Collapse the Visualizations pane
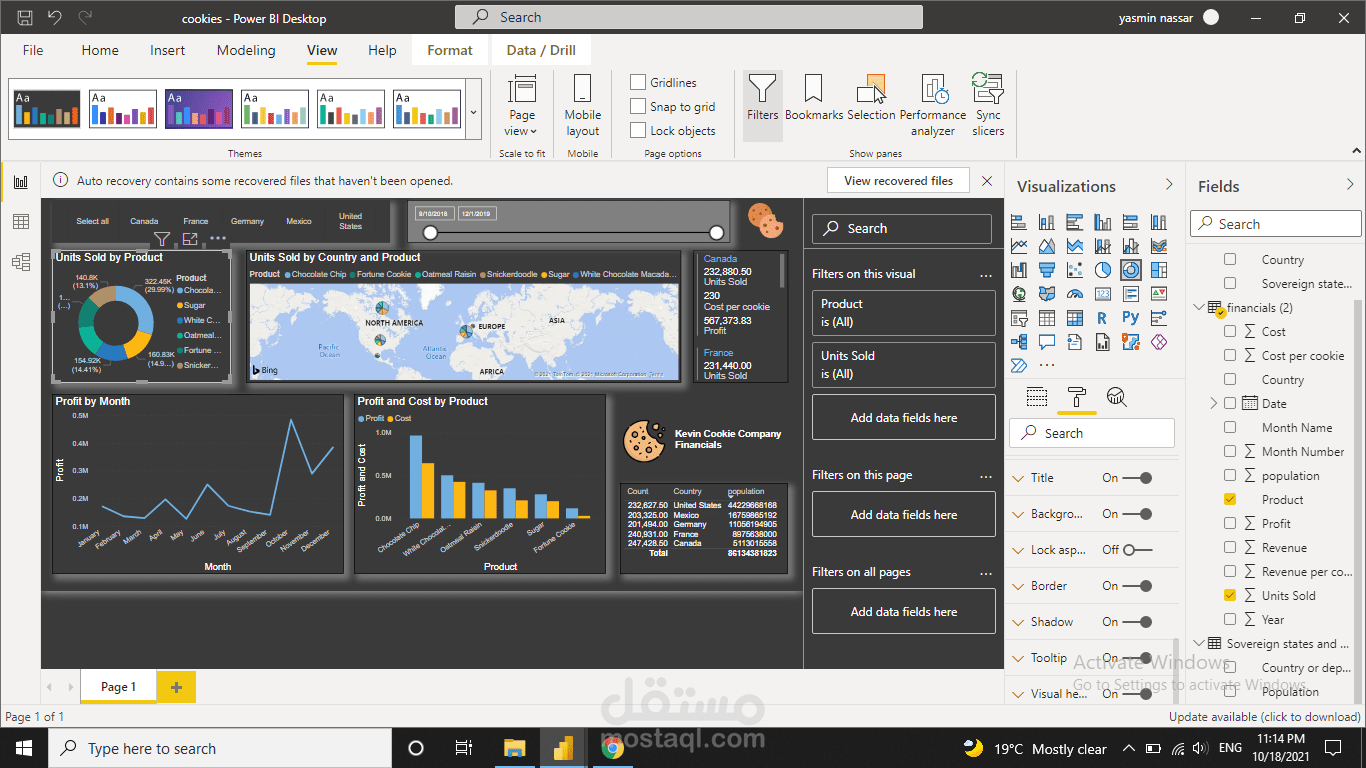This screenshot has height=768, width=1366. point(1169,185)
